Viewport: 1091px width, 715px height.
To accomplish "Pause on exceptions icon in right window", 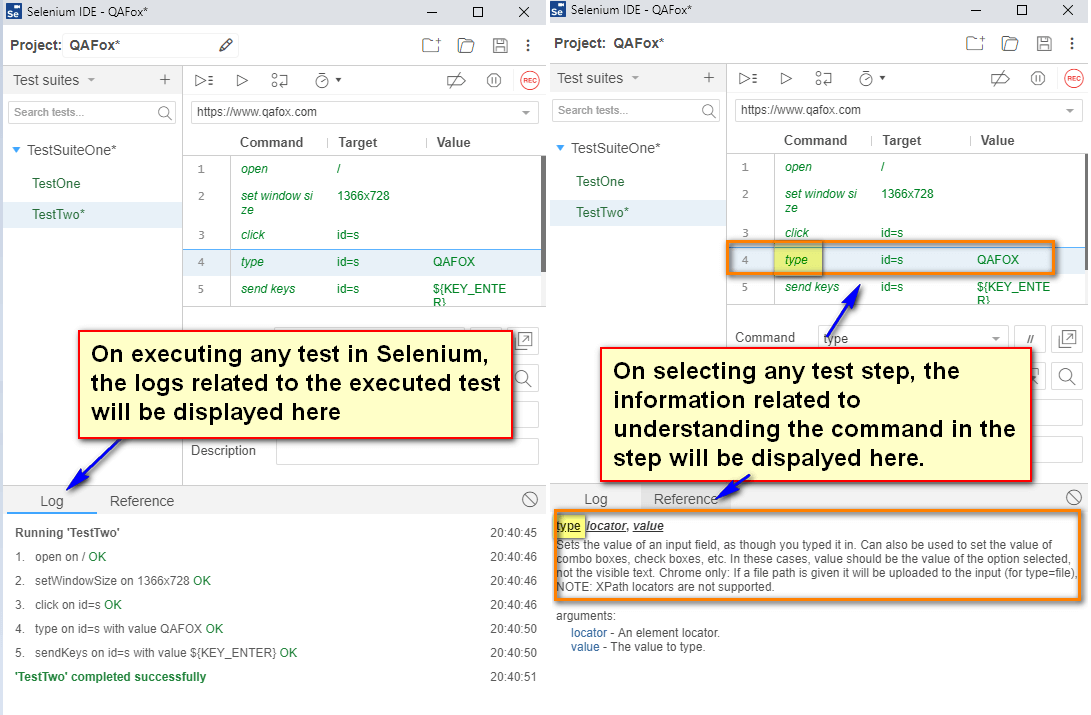I will pos(1038,79).
